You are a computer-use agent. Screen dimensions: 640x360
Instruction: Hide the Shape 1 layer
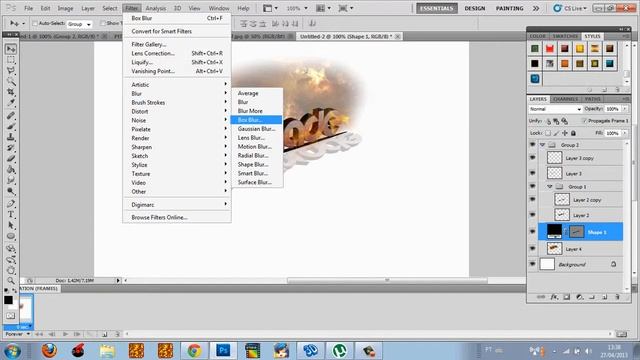point(532,231)
